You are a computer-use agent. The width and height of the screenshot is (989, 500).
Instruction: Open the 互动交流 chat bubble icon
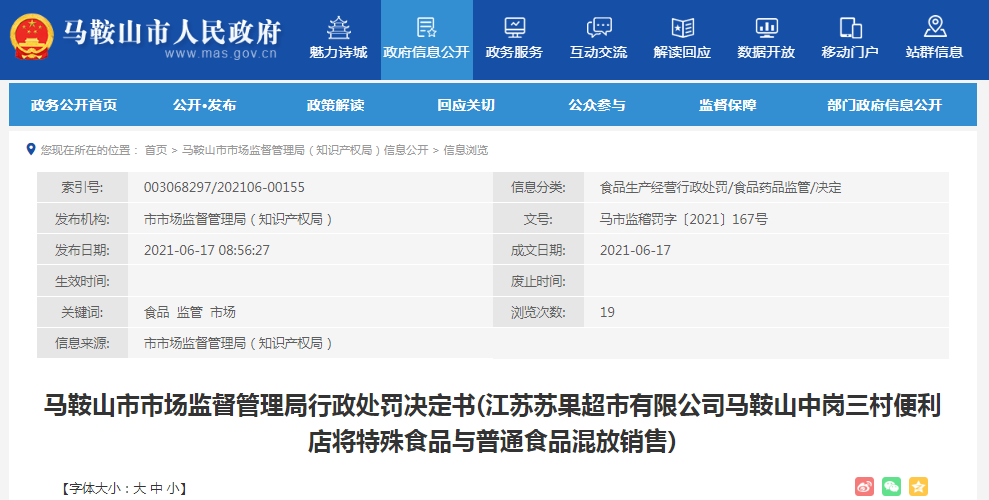coord(598,27)
